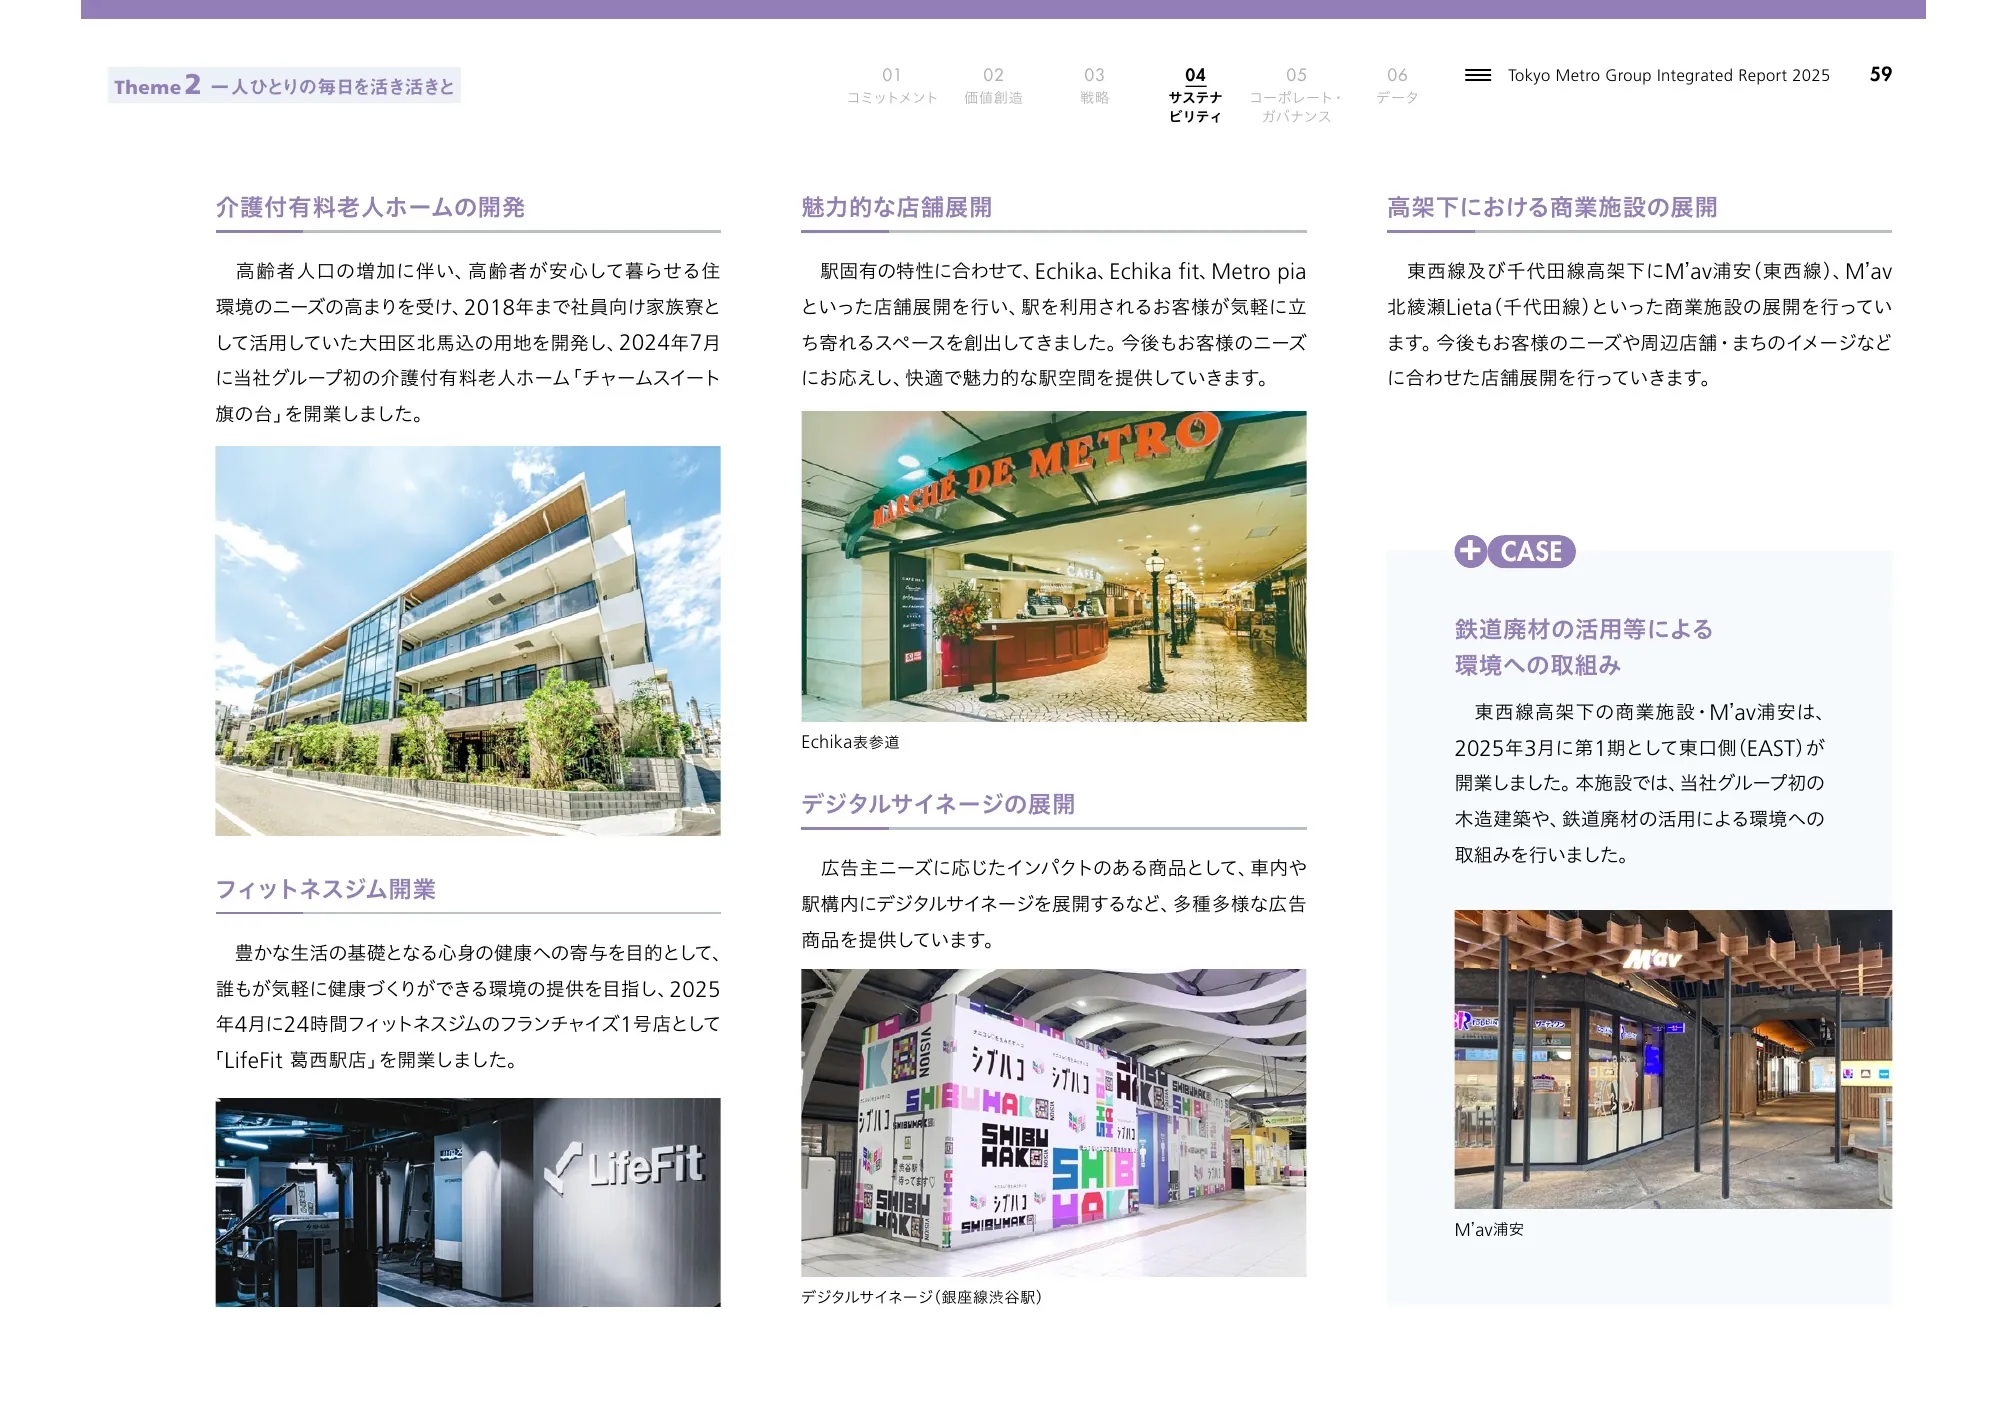
Task: Click the plus icon next to CASE badge
Action: [x=1470, y=551]
